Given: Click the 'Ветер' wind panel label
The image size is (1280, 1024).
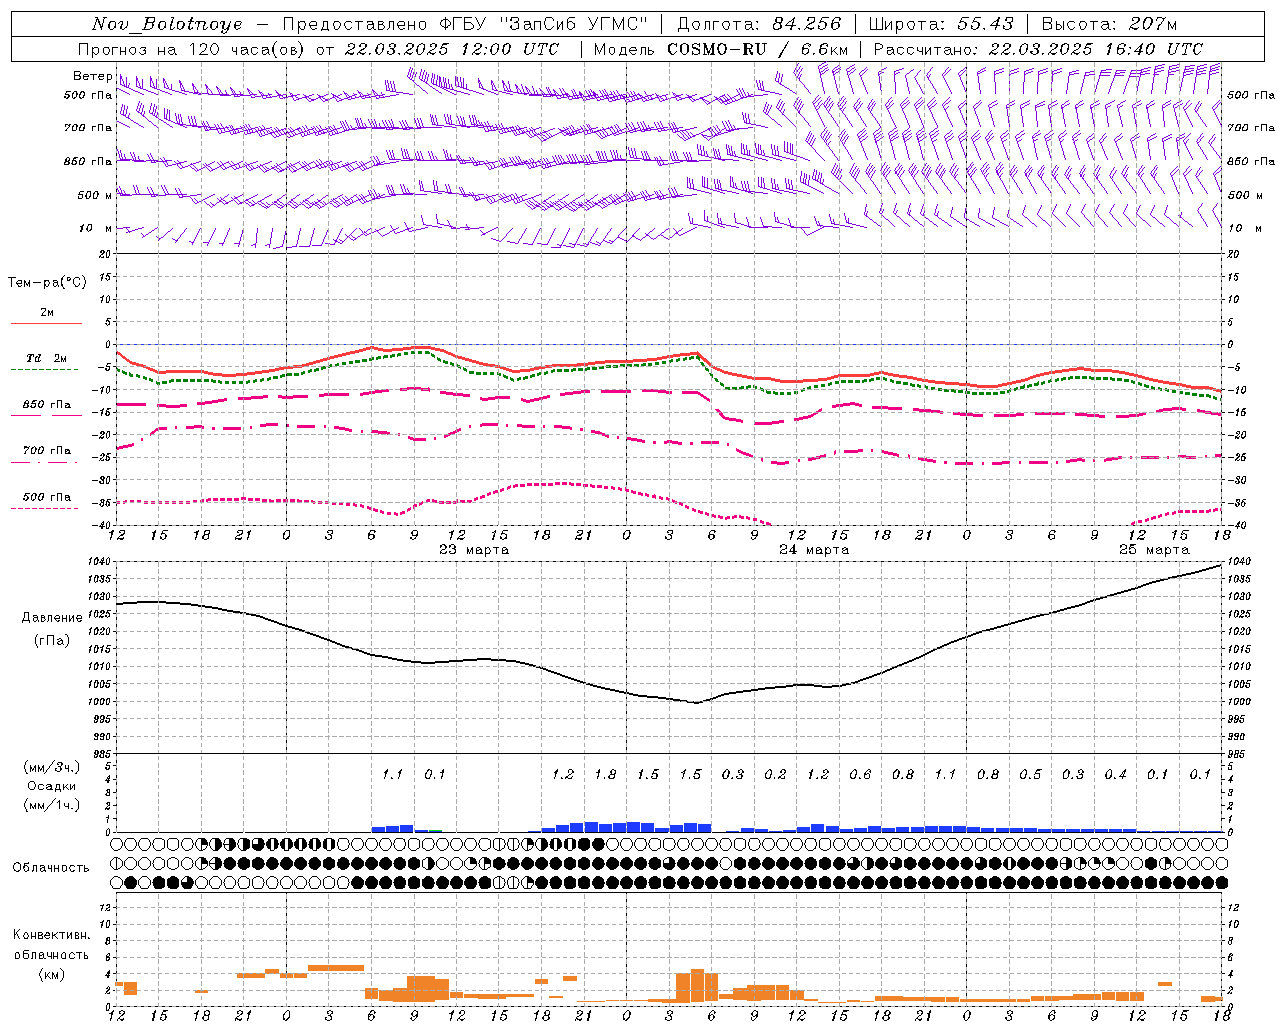Looking at the screenshot, I should coord(92,76).
